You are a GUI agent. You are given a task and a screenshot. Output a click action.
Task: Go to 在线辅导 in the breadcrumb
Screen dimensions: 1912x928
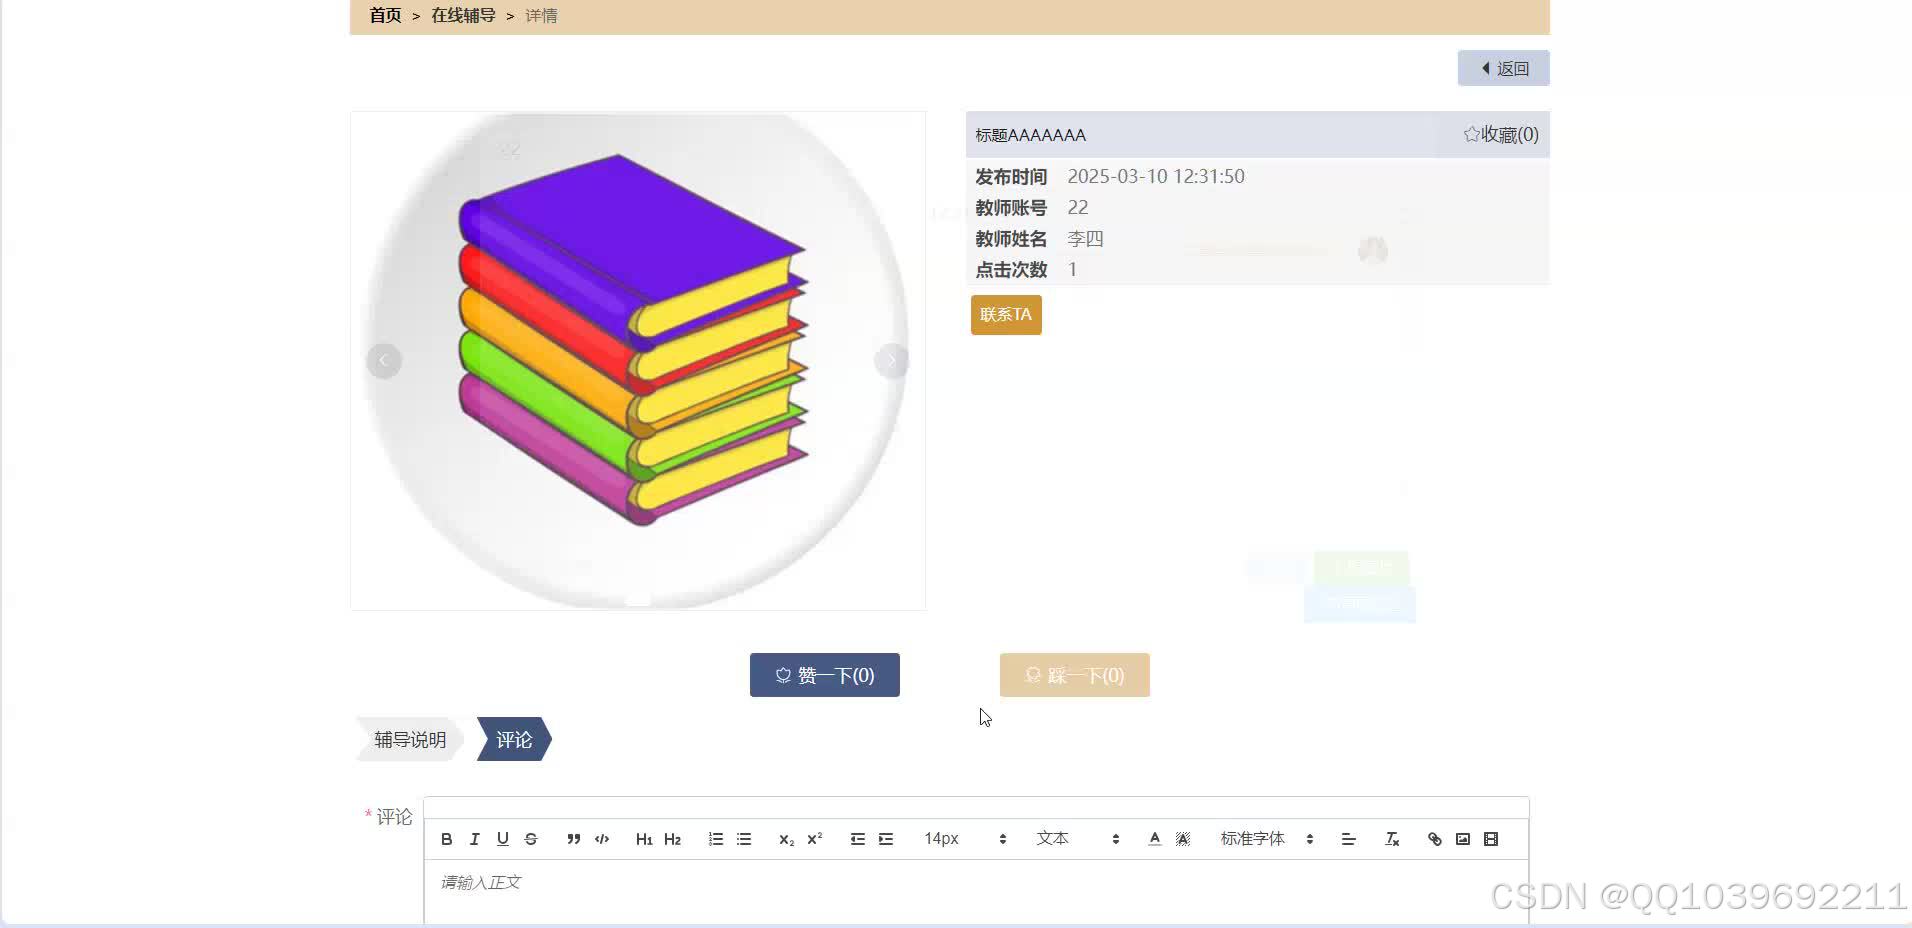pyautogui.click(x=463, y=15)
